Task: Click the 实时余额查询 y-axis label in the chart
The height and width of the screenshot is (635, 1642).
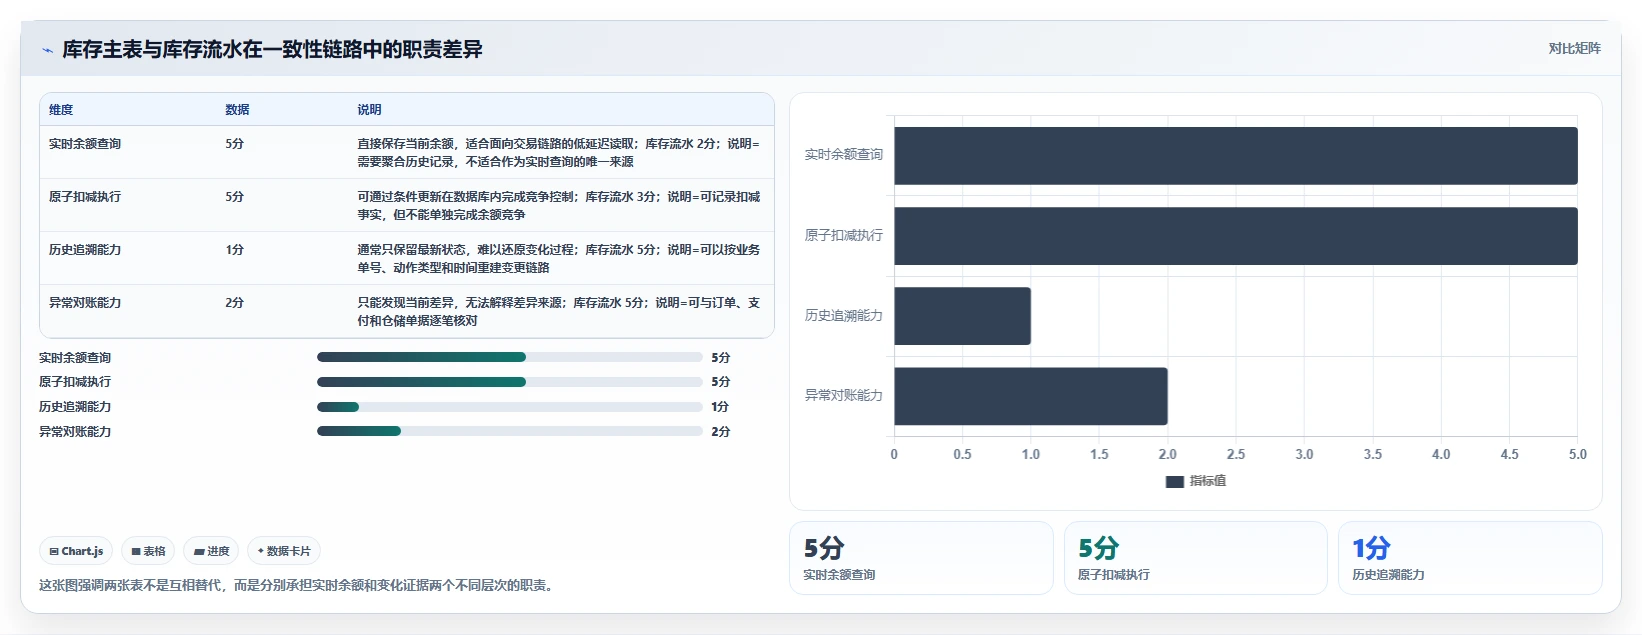Action: pos(844,155)
